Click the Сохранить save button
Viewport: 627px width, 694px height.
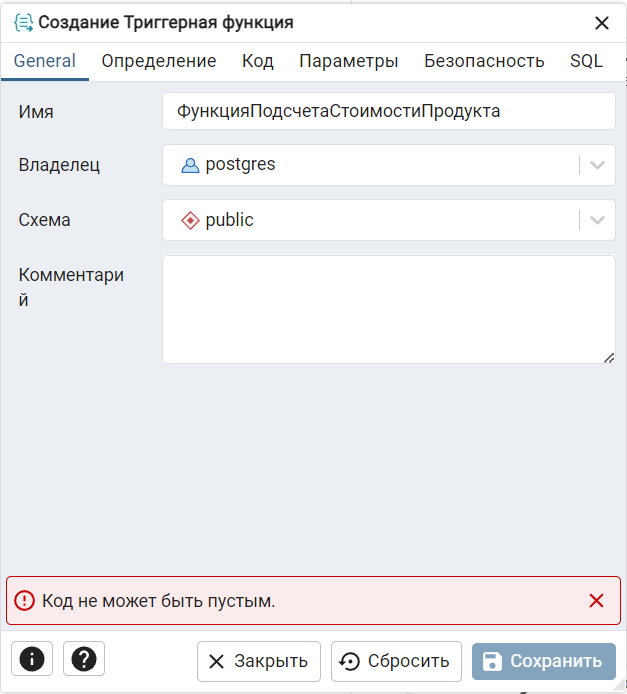coord(544,661)
